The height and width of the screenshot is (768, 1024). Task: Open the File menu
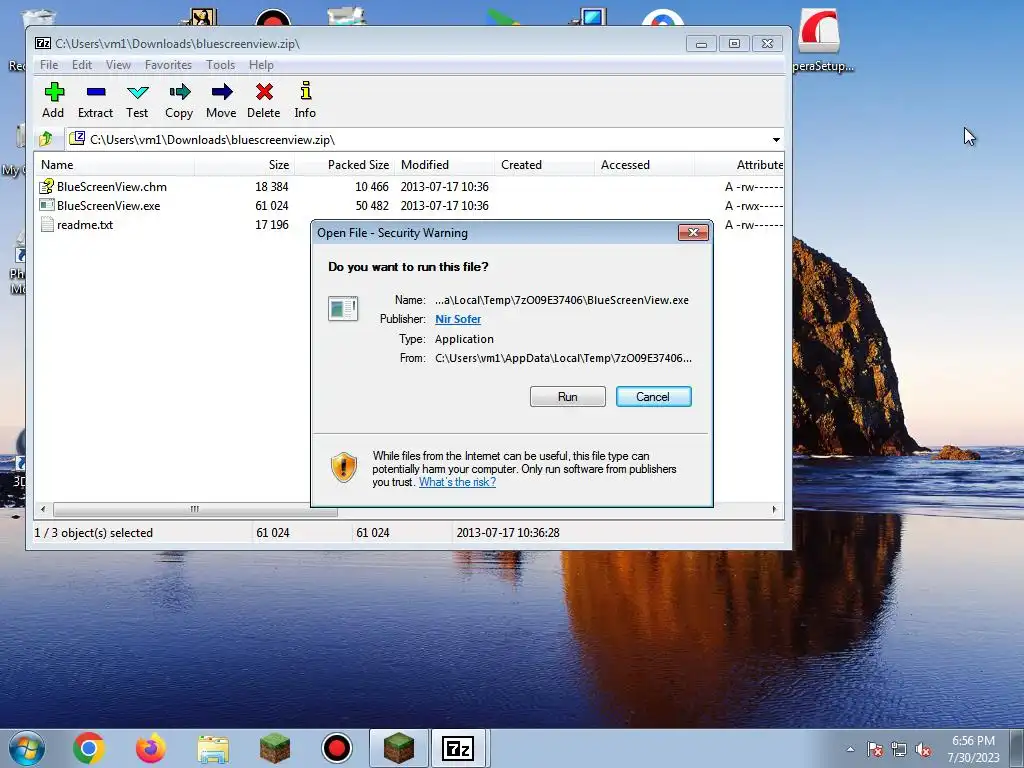[49, 65]
